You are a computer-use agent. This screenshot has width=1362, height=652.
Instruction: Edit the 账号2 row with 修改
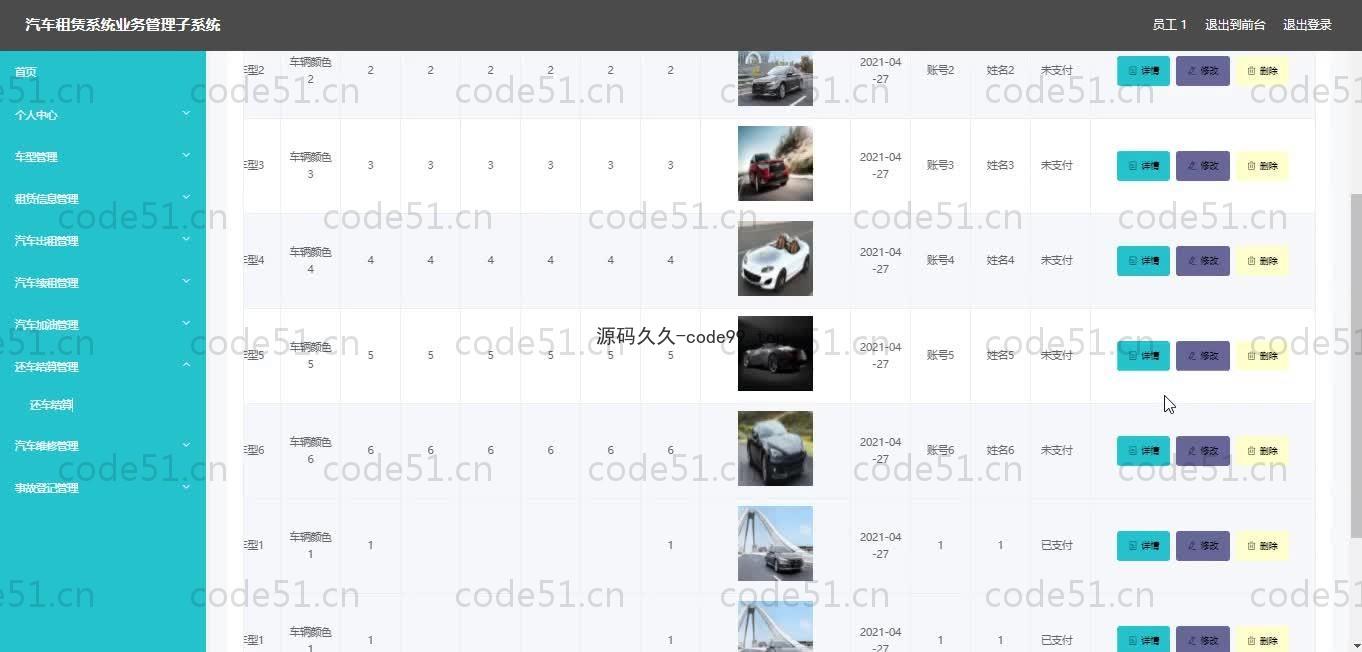coord(1202,71)
